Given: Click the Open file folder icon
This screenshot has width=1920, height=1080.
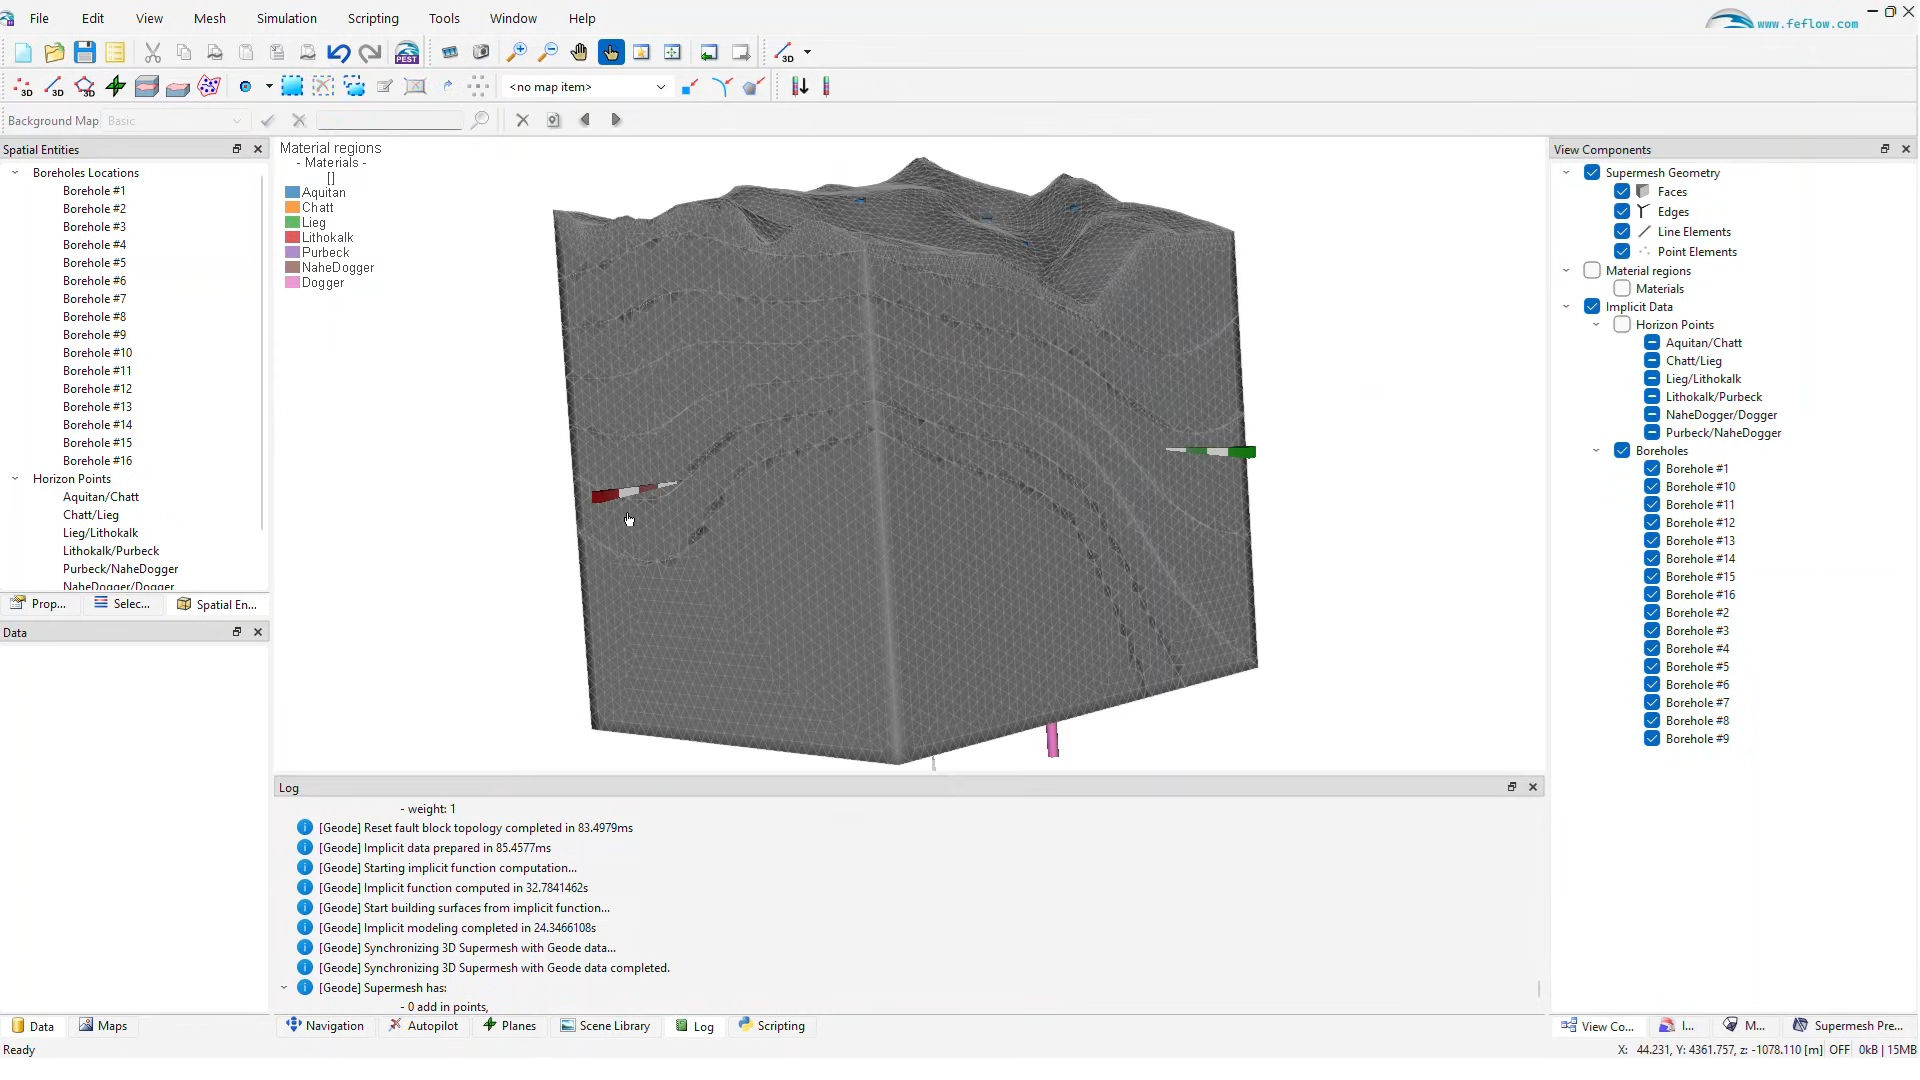Looking at the screenshot, I should click(54, 53).
